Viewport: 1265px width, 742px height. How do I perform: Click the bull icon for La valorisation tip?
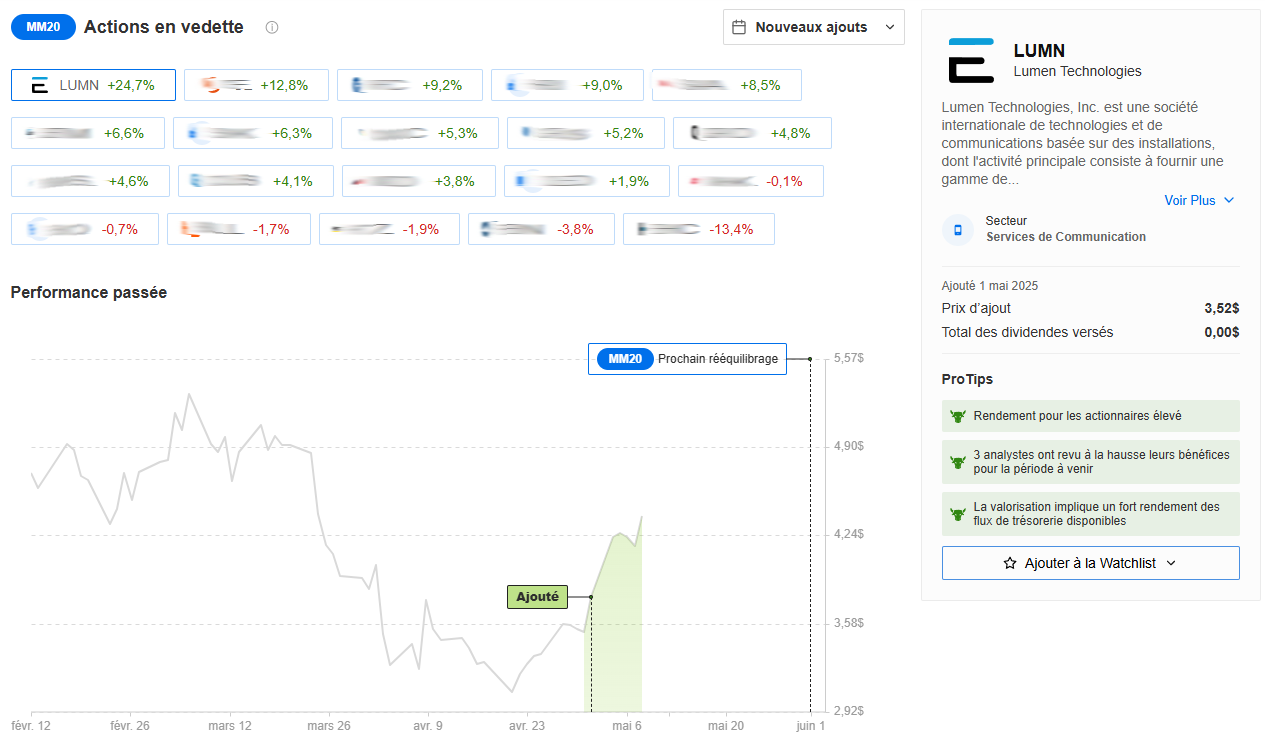pyautogui.click(x=957, y=514)
